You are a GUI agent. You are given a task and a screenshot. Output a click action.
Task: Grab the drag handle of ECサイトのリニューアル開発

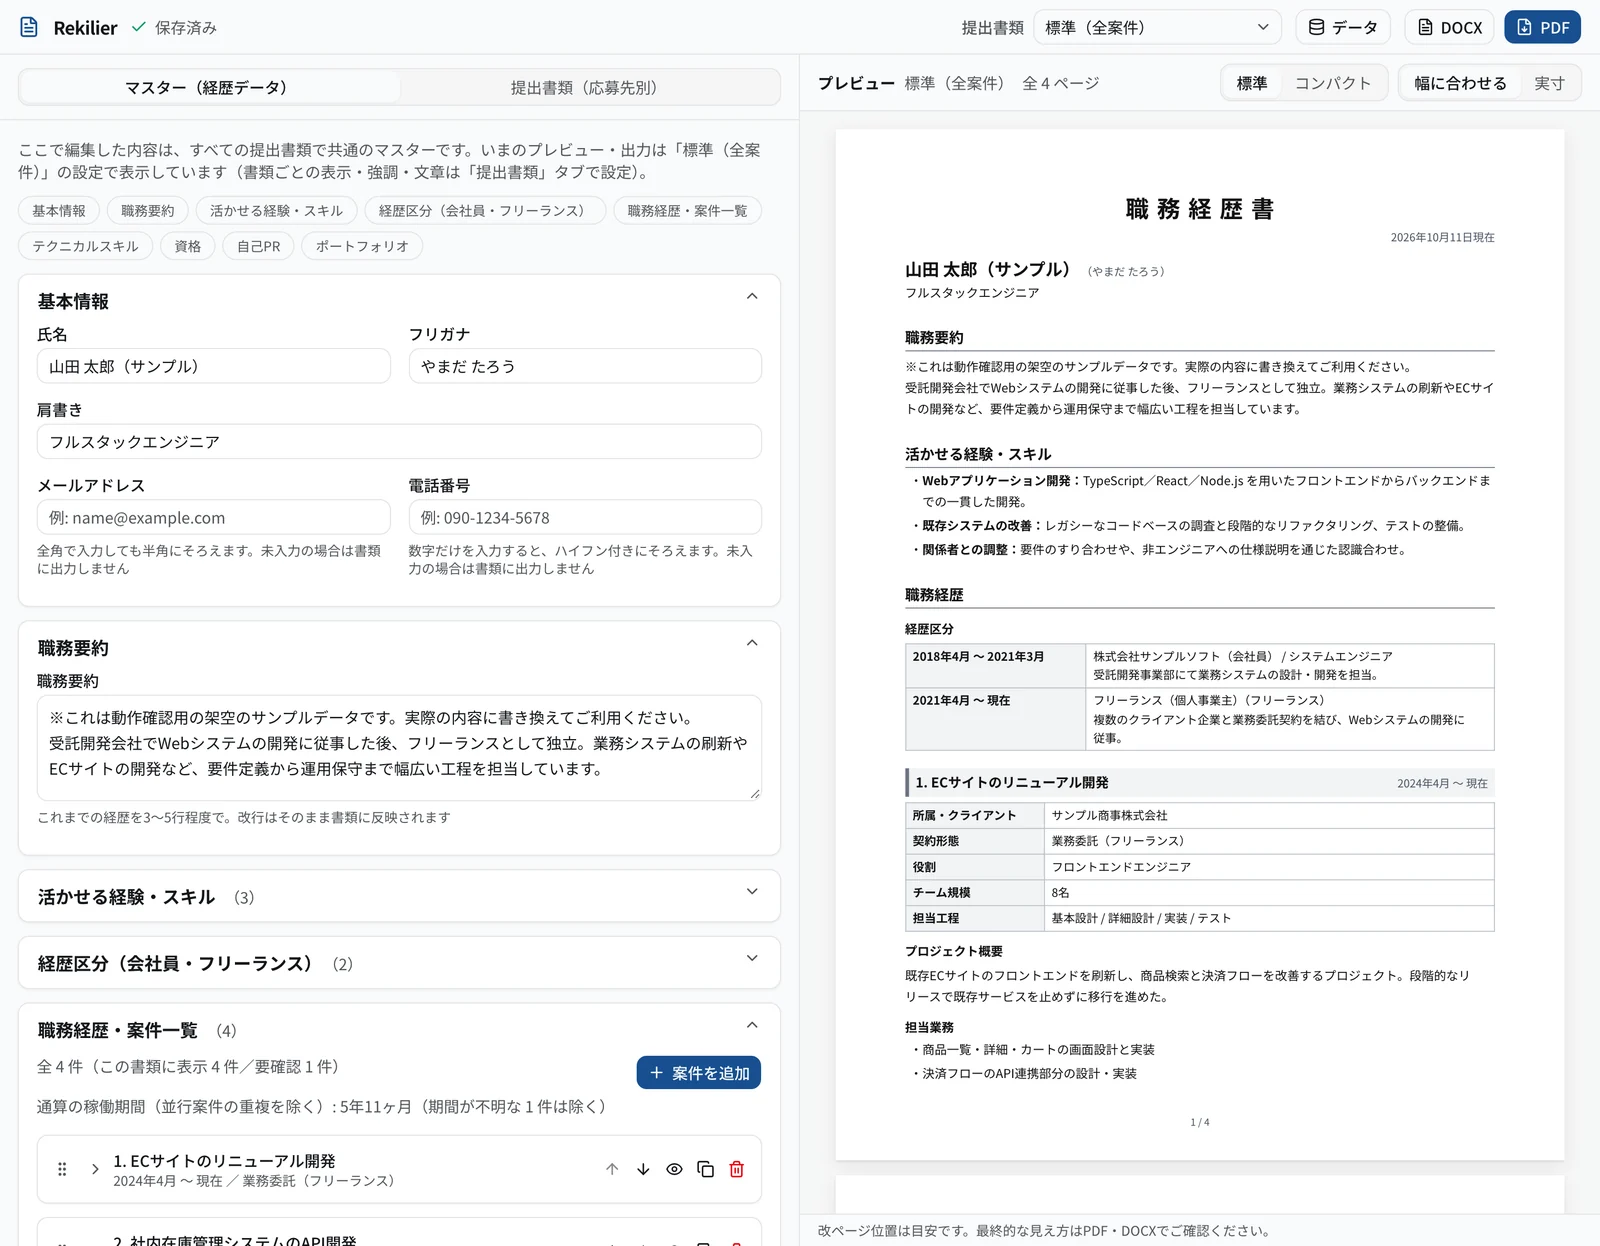click(62, 1169)
